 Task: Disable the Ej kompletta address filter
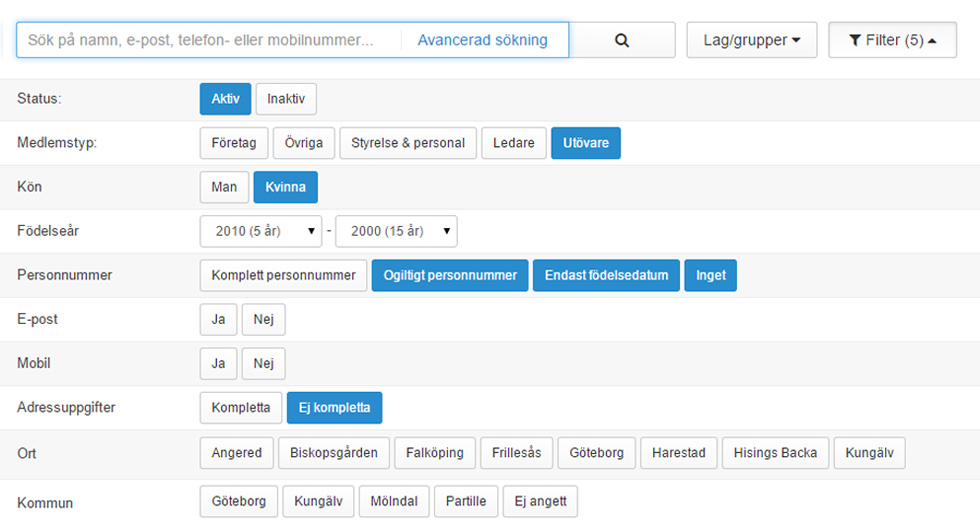334,408
